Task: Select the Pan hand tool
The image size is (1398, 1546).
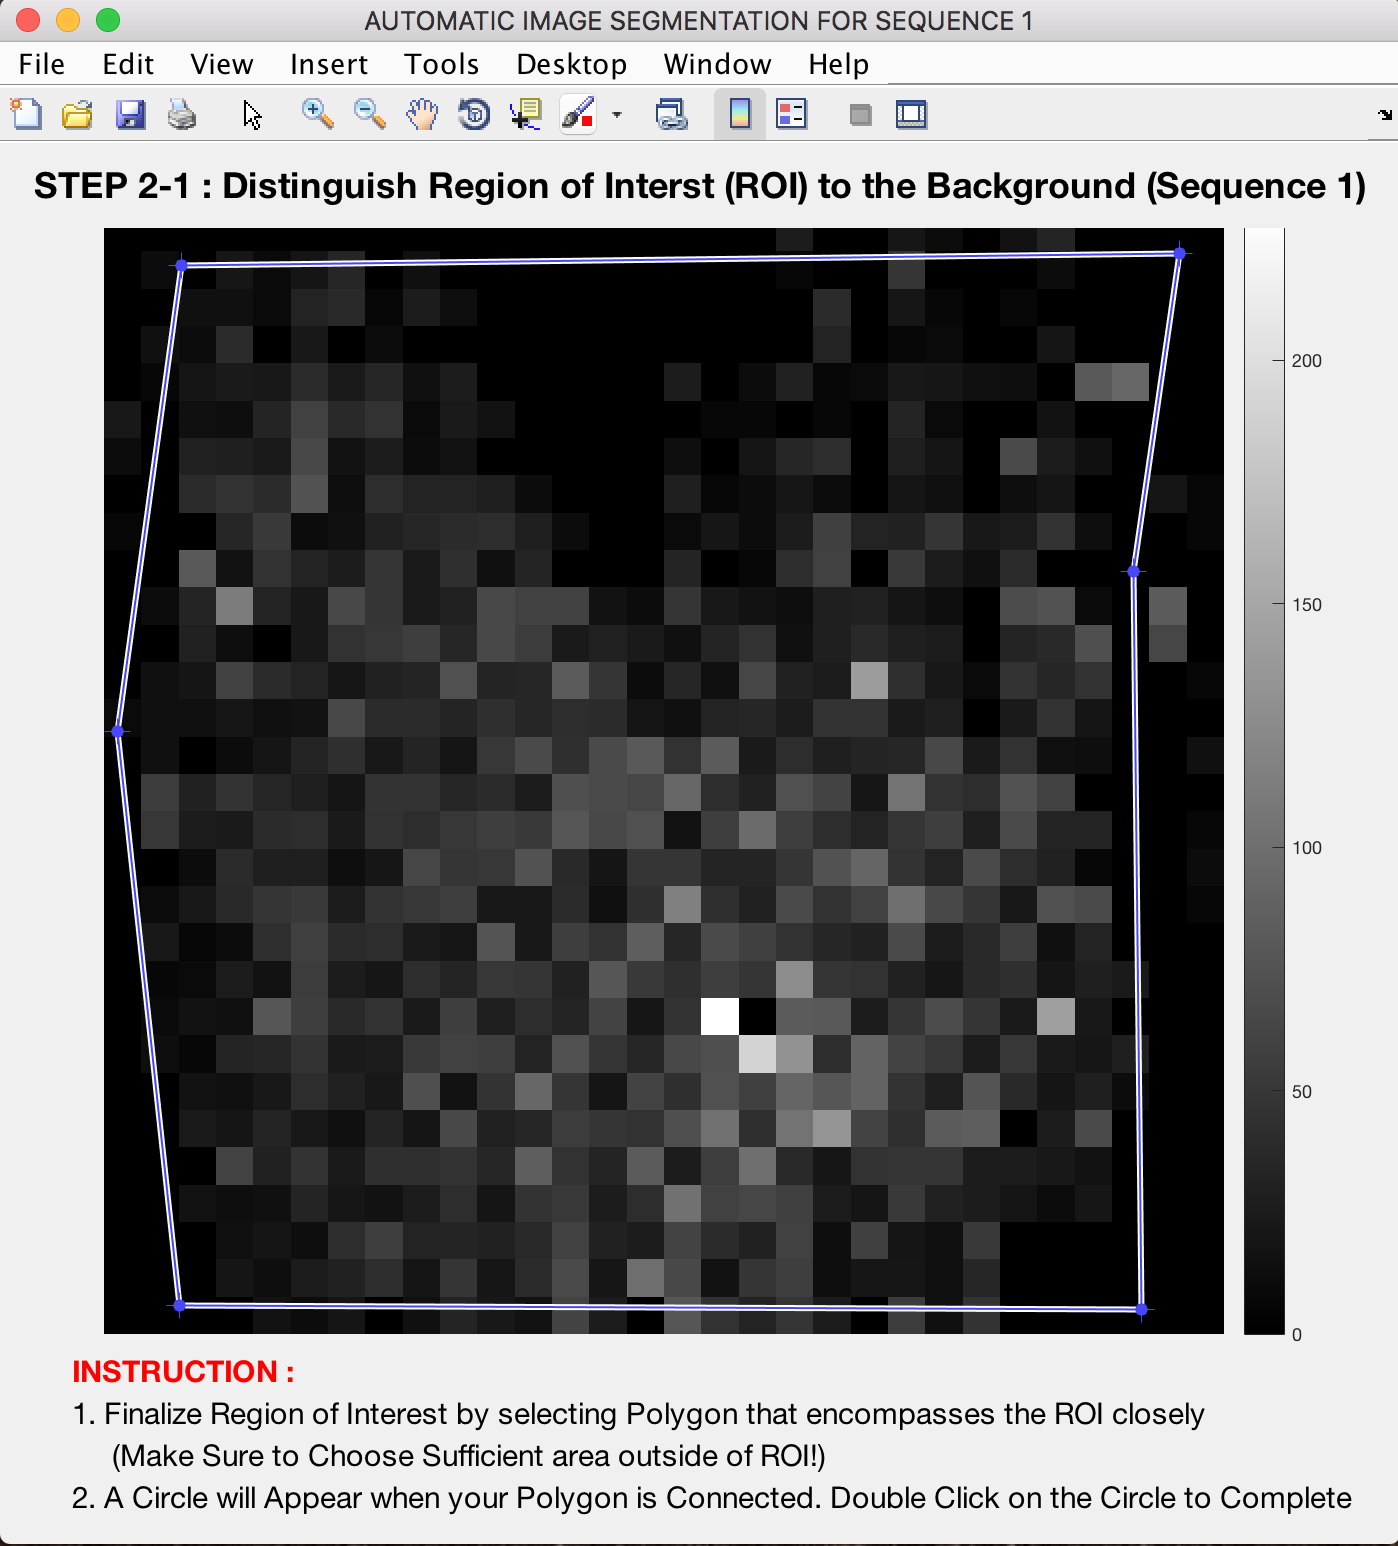Action: pos(422,115)
